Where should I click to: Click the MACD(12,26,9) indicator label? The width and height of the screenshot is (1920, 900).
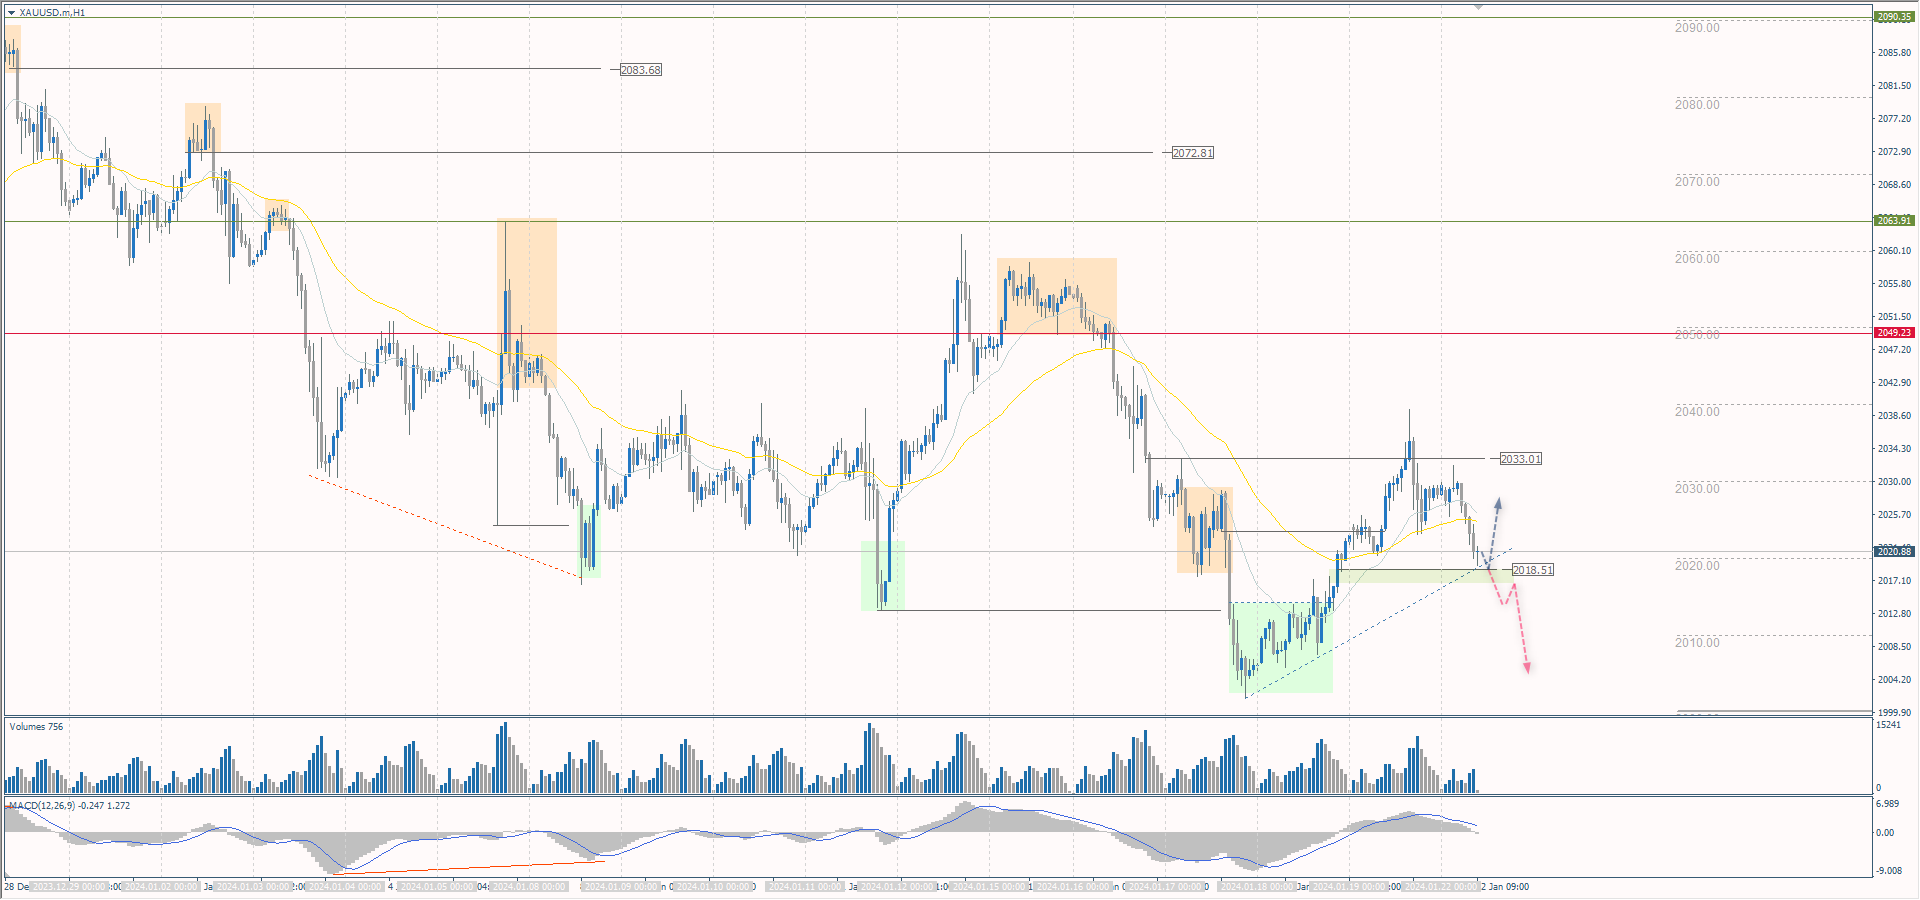coord(69,806)
